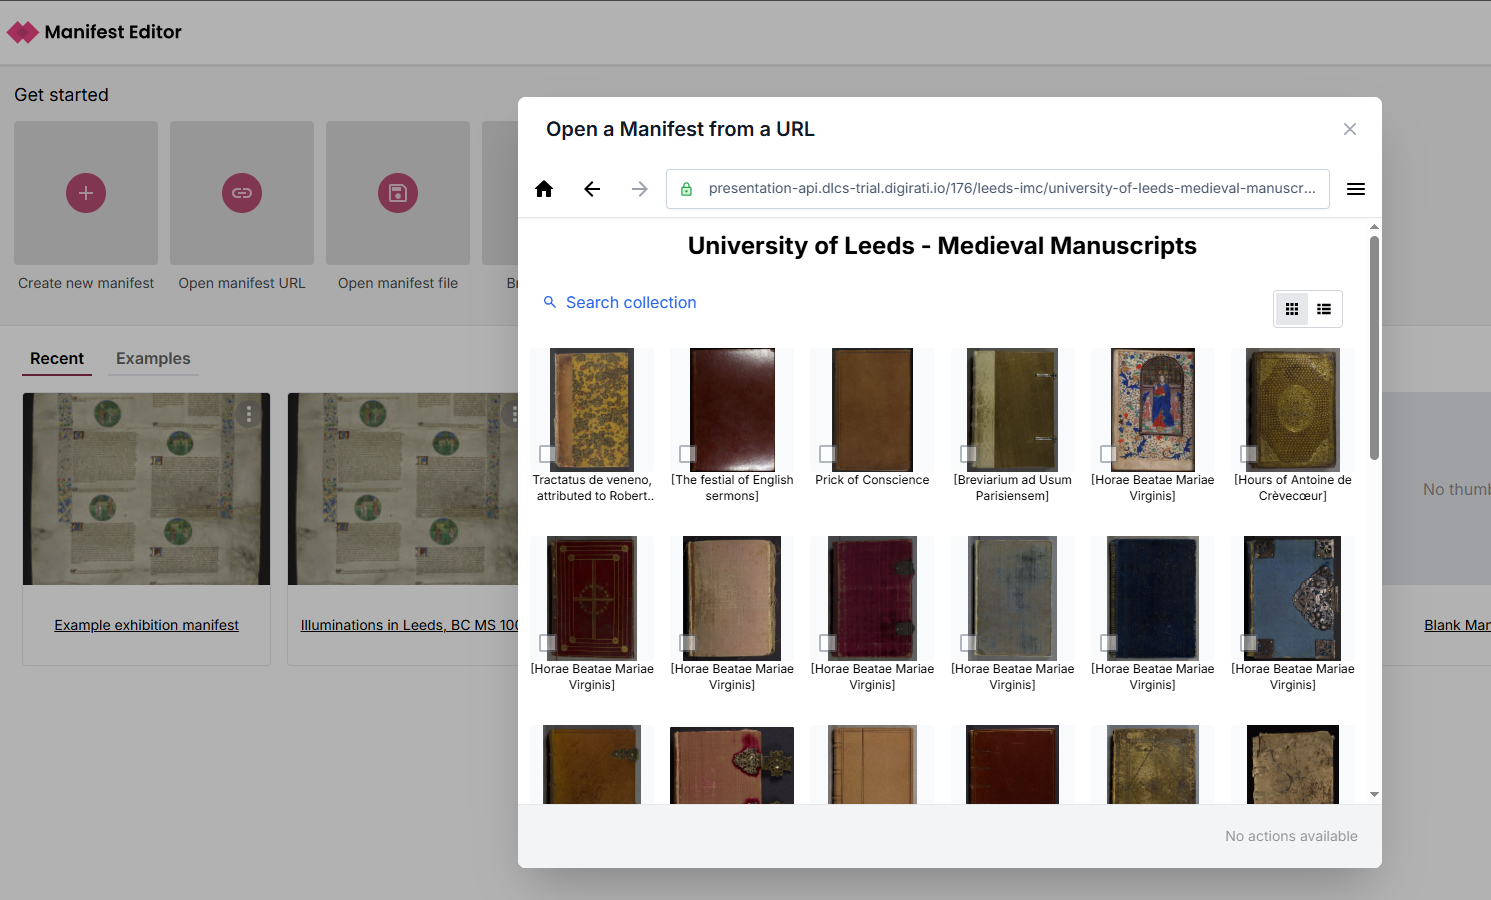The width and height of the screenshot is (1491, 900).
Task: Select the Hours of Antoine de Crèvecœur checkbox
Action: pyautogui.click(x=1248, y=453)
